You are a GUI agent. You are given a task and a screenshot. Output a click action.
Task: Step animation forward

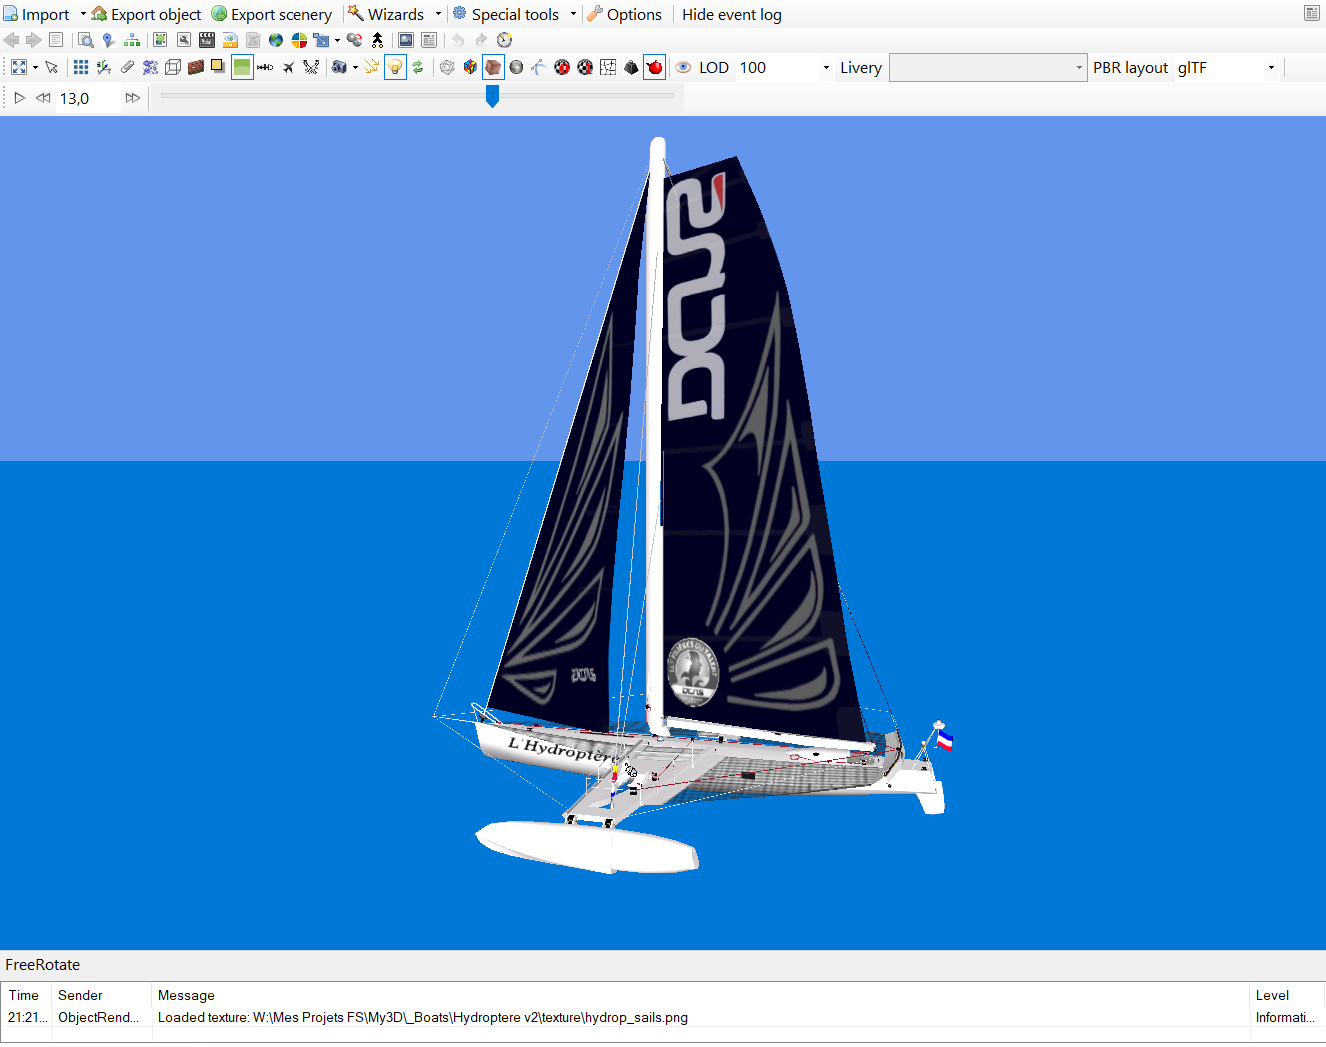(132, 98)
